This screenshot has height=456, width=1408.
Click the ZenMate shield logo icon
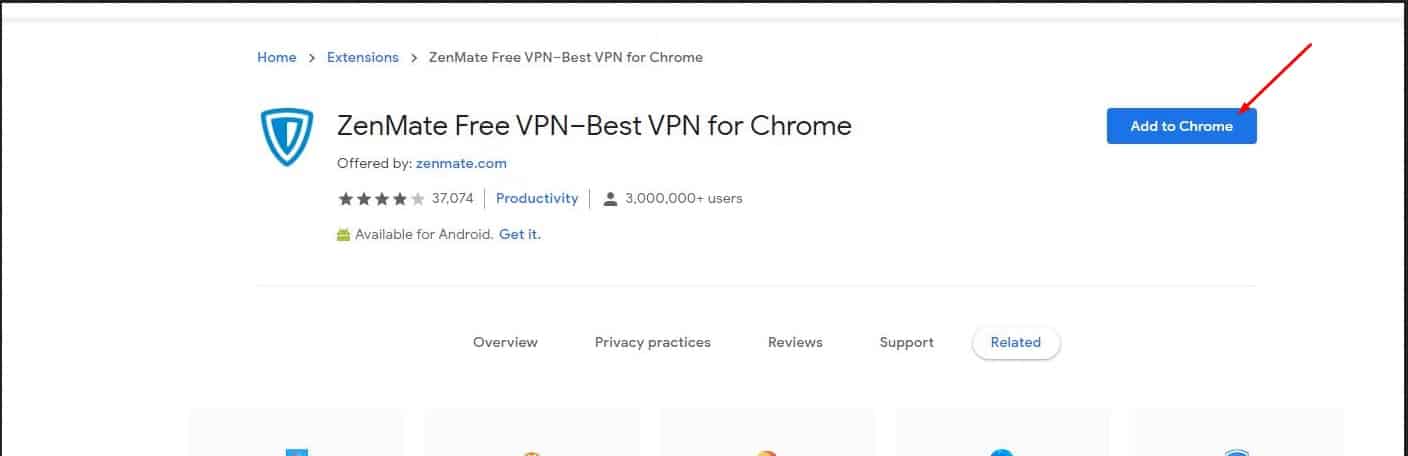tap(287, 137)
